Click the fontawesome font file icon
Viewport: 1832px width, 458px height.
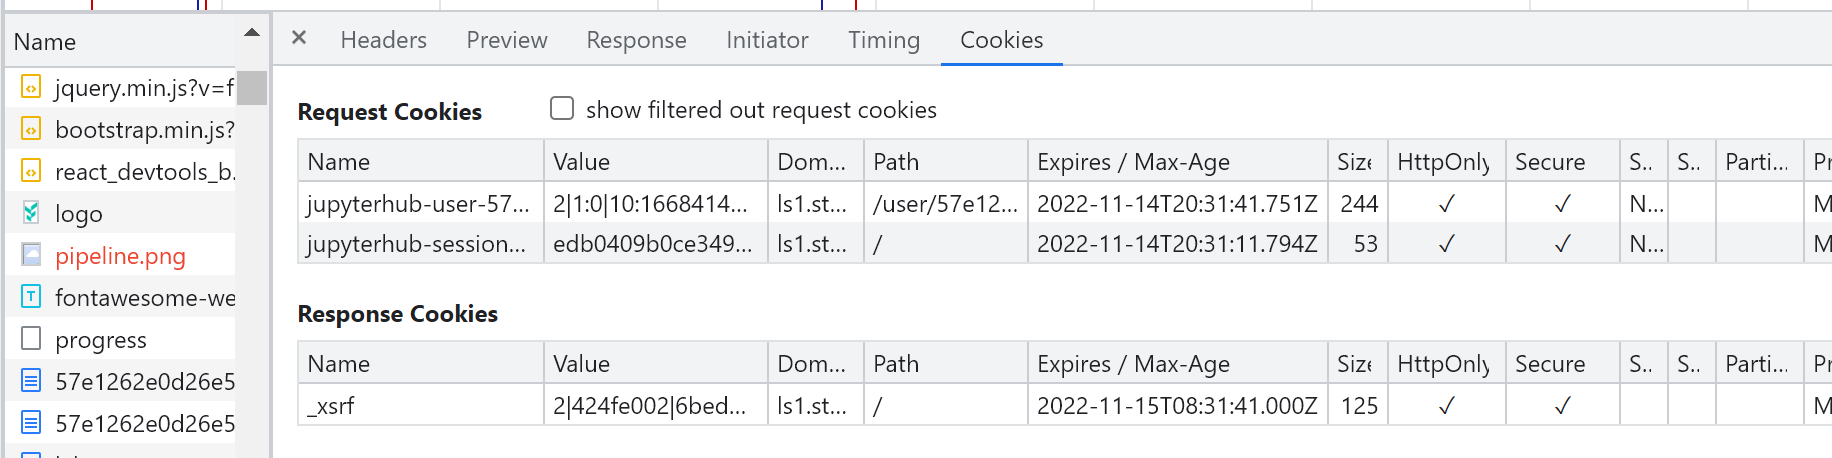point(31,297)
